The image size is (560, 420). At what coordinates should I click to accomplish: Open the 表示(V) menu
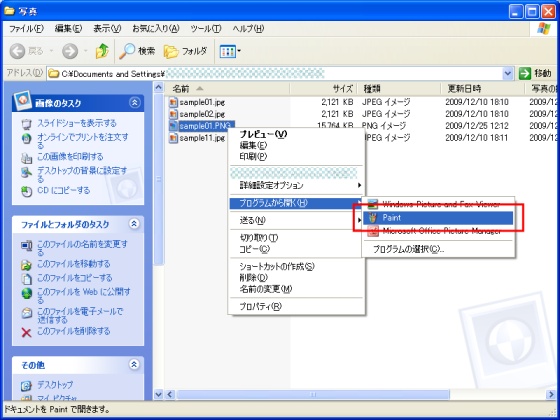(x=107, y=29)
